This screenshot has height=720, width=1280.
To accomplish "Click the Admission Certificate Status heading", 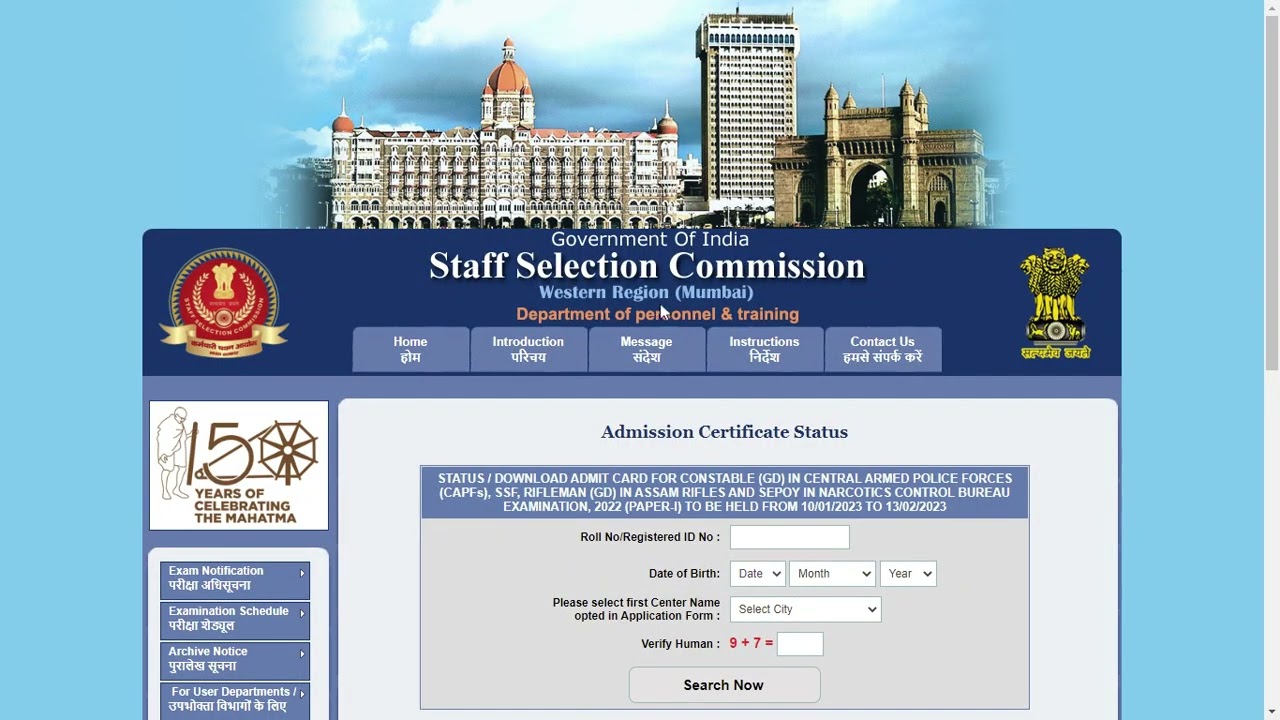I will tap(724, 432).
